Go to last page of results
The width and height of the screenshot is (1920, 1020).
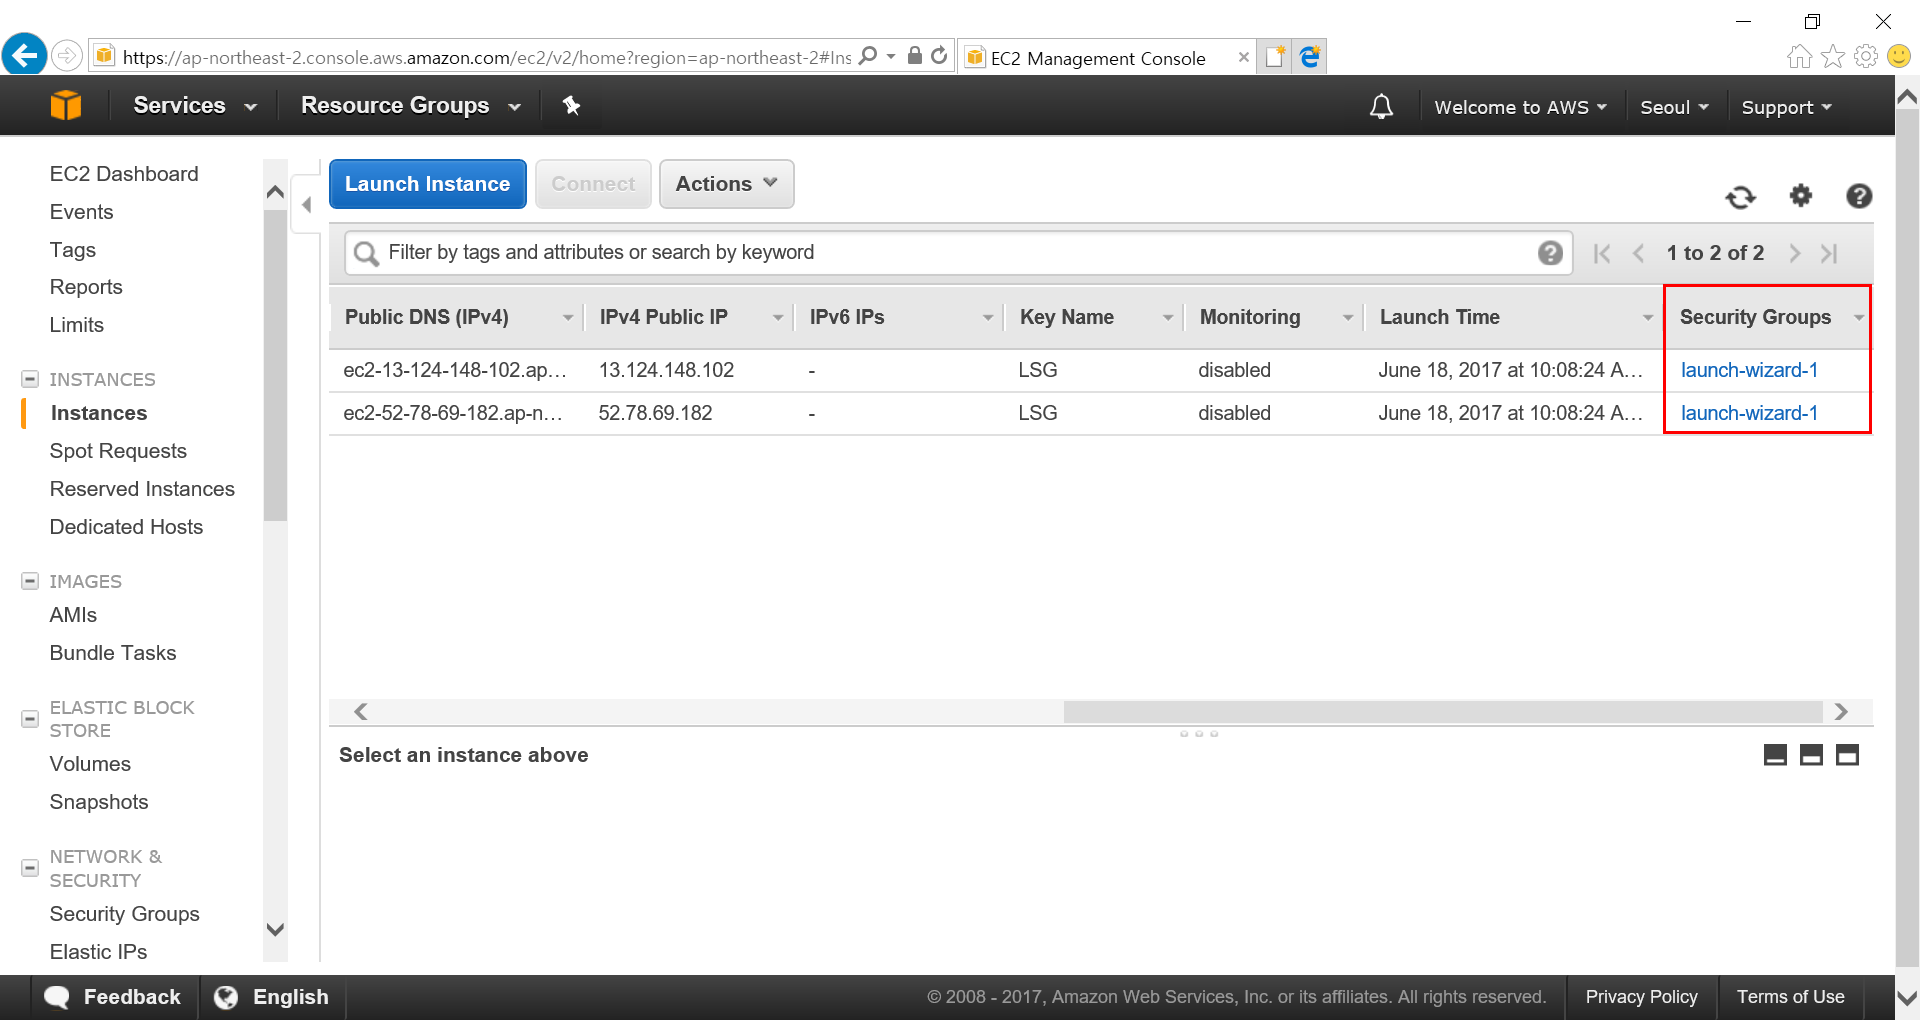click(x=1829, y=253)
